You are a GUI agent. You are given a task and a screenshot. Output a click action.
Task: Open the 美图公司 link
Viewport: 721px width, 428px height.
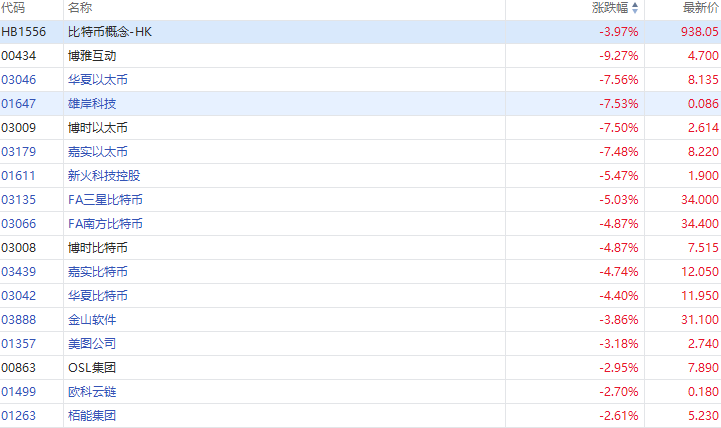click(x=92, y=343)
